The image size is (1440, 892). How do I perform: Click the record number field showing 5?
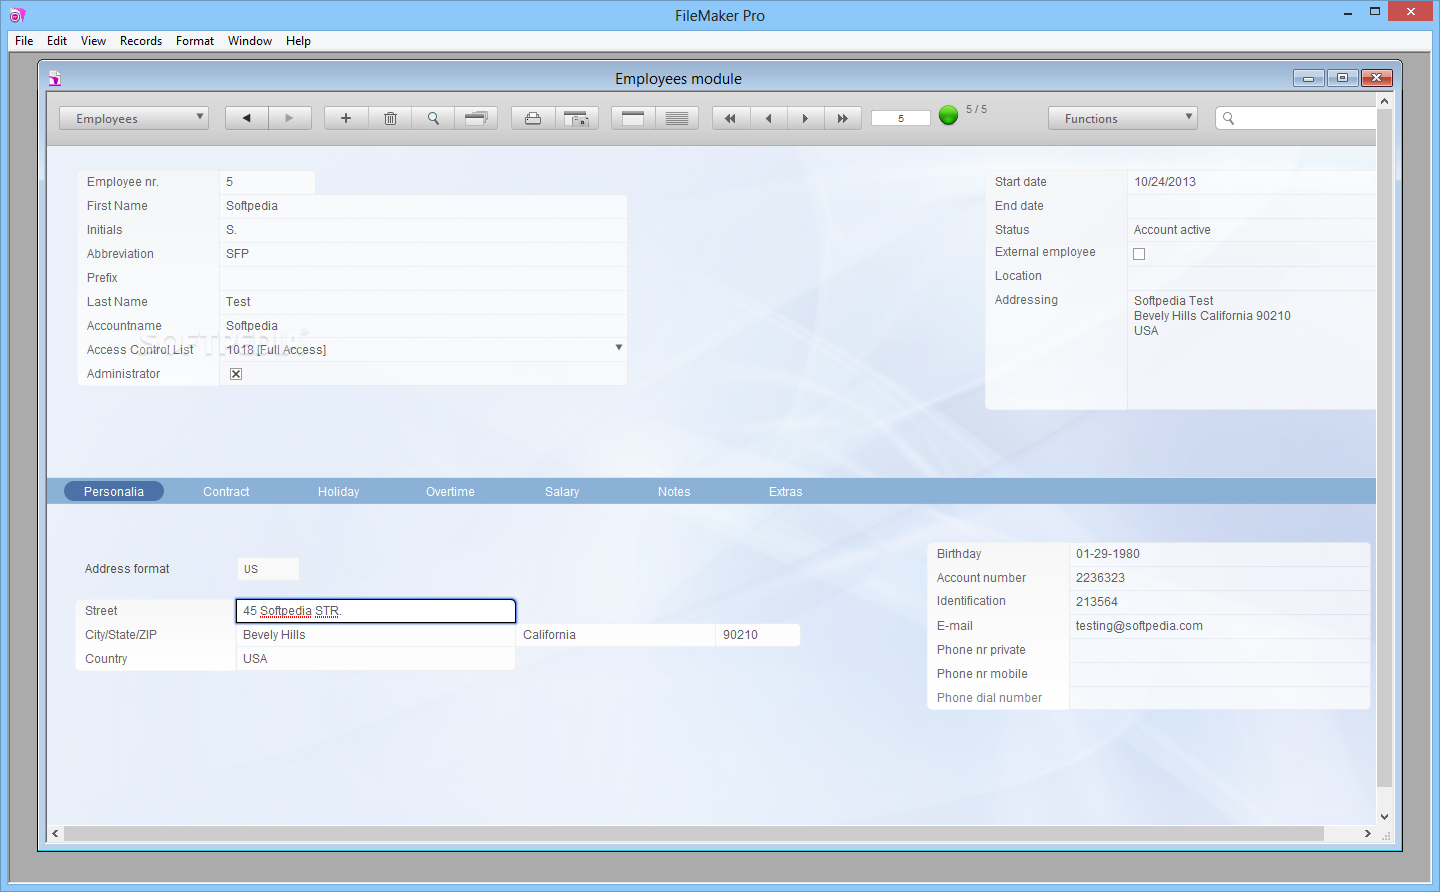pos(900,118)
